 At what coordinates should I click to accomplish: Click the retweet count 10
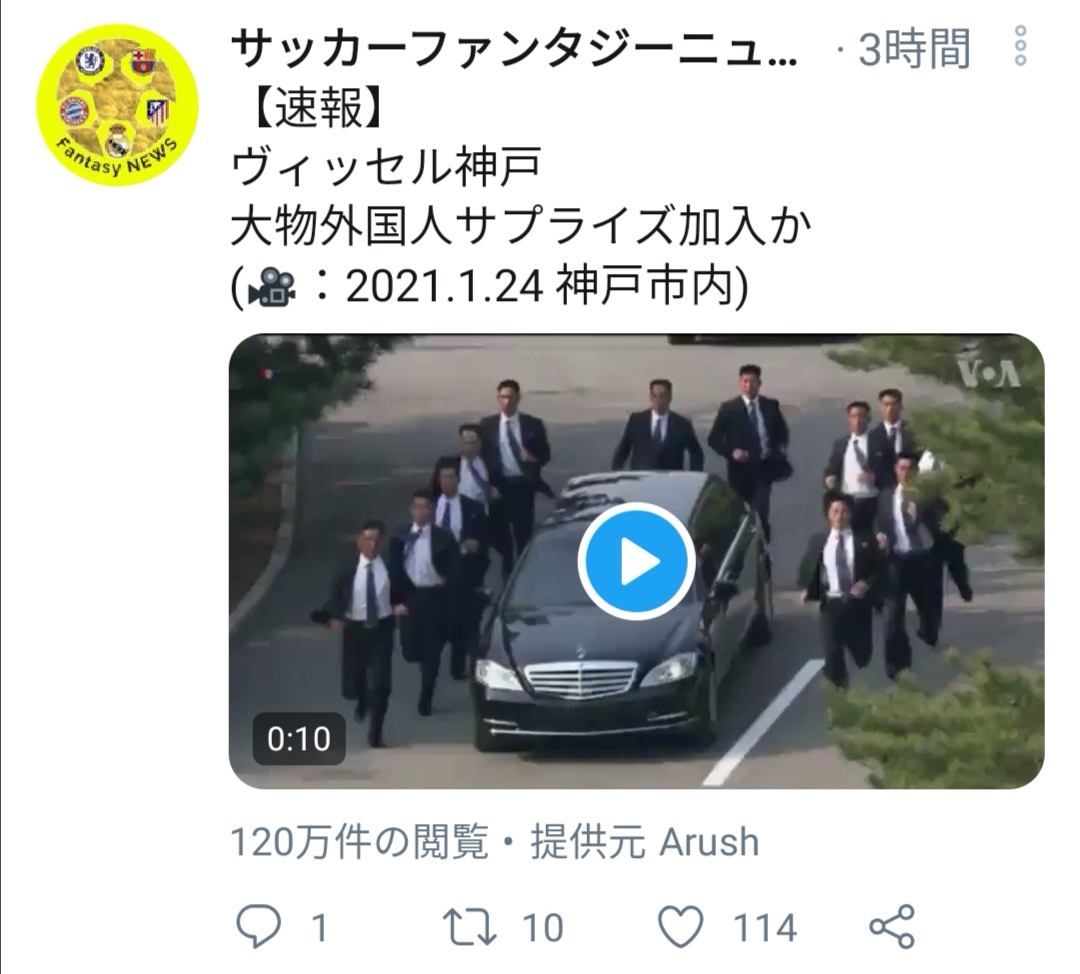(543, 927)
